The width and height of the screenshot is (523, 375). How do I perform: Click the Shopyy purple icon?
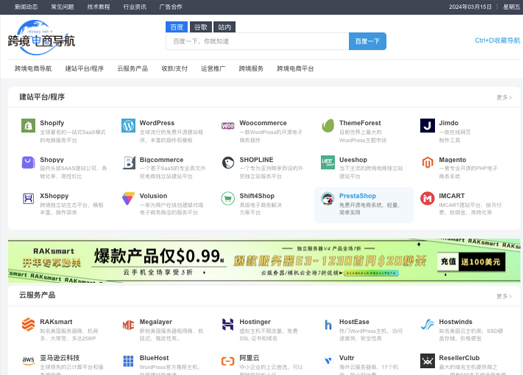[x=28, y=162]
